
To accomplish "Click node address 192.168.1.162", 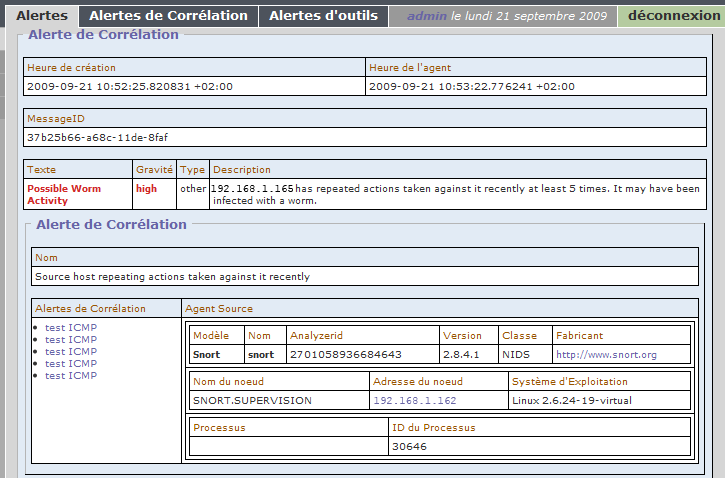I will (414, 400).
